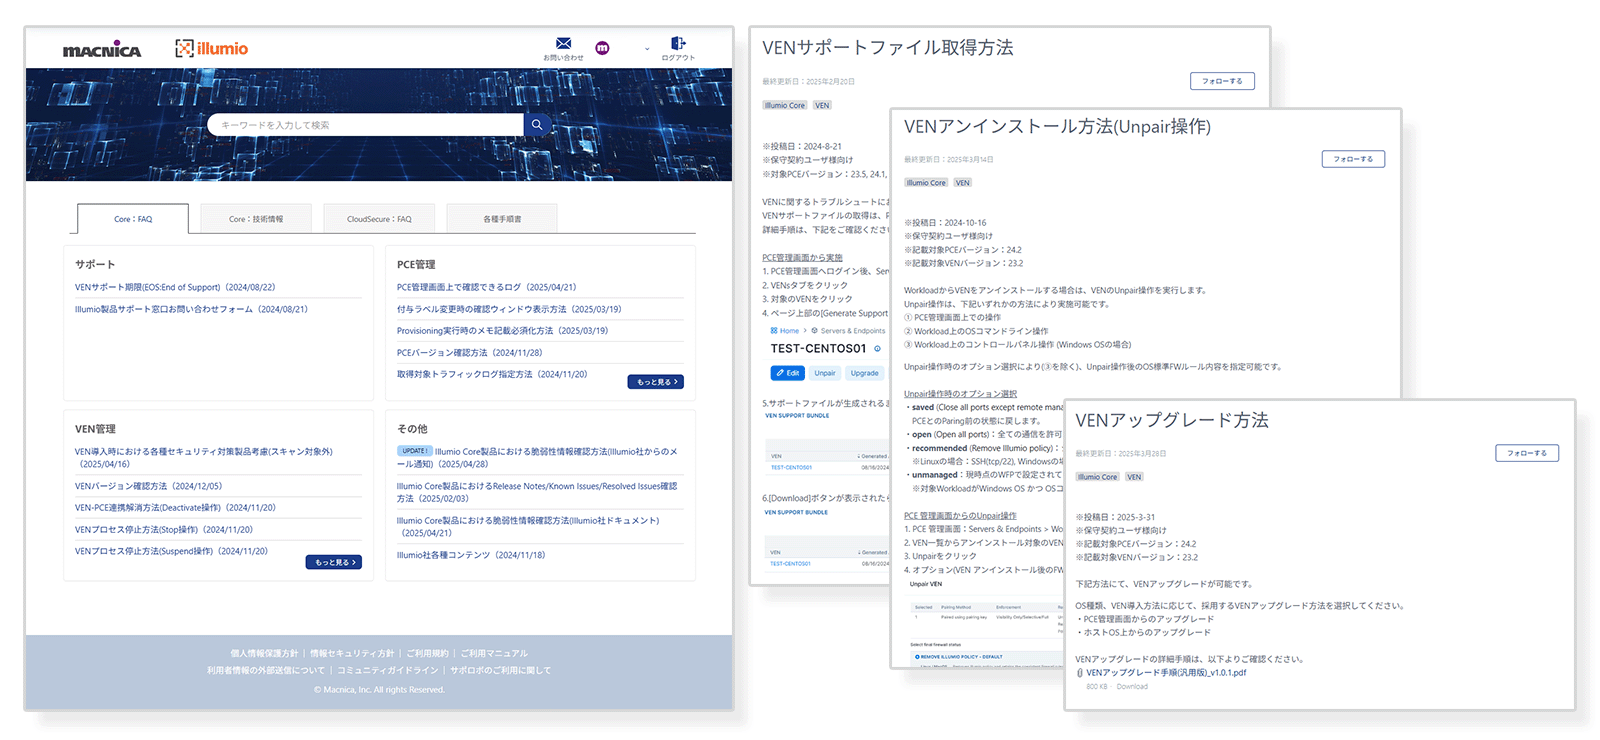Open PCE管理画面上で確認できるログ article

pos(486,287)
